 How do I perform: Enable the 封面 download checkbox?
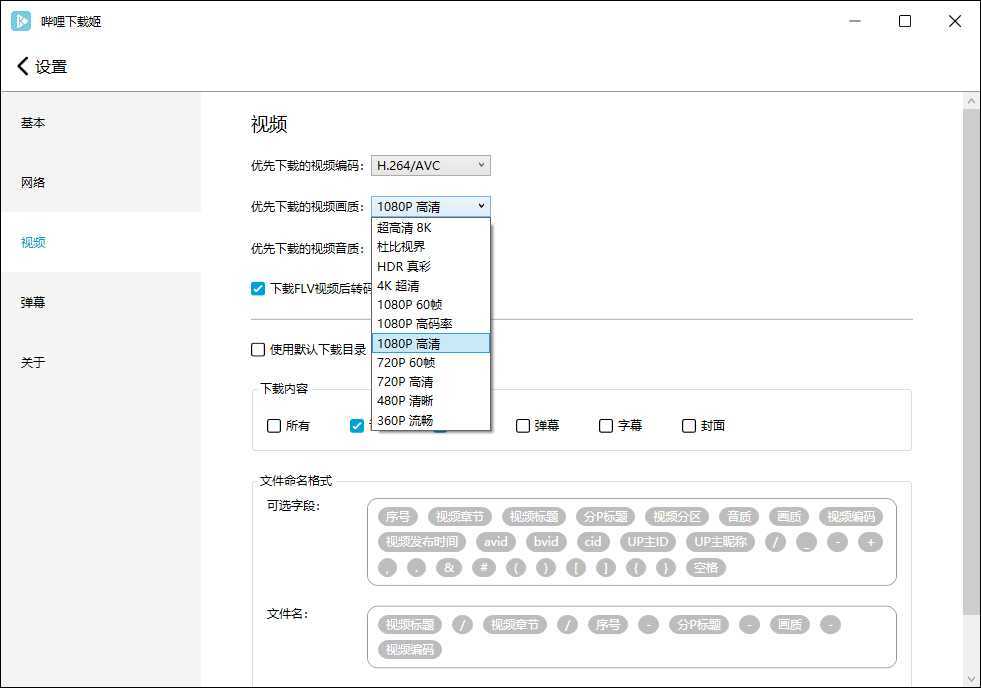689,425
